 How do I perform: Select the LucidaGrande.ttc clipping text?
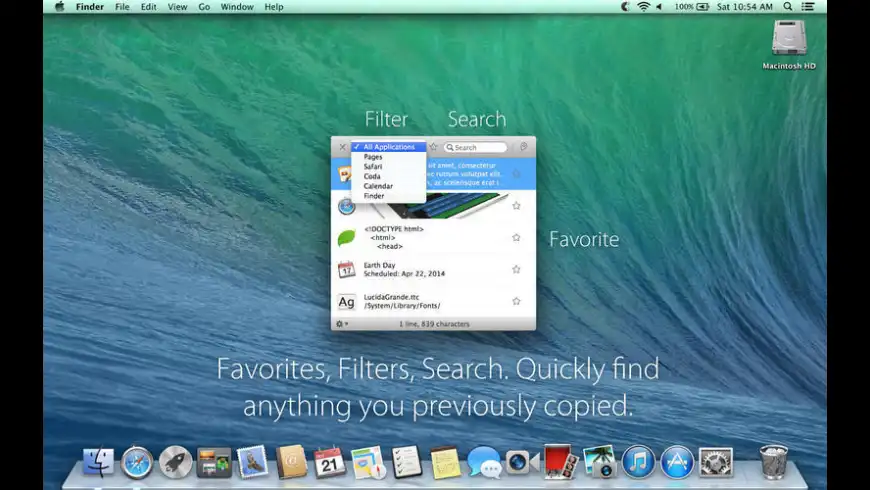tap(402, 301)
